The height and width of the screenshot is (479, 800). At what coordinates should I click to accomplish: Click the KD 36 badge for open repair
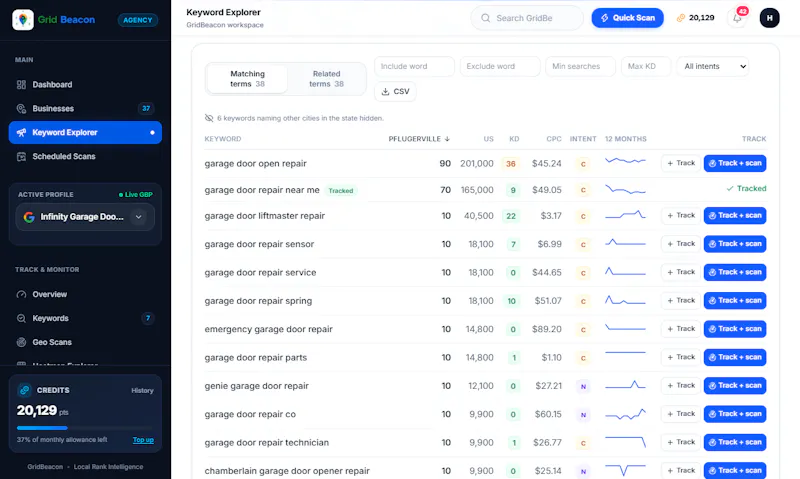511,164
